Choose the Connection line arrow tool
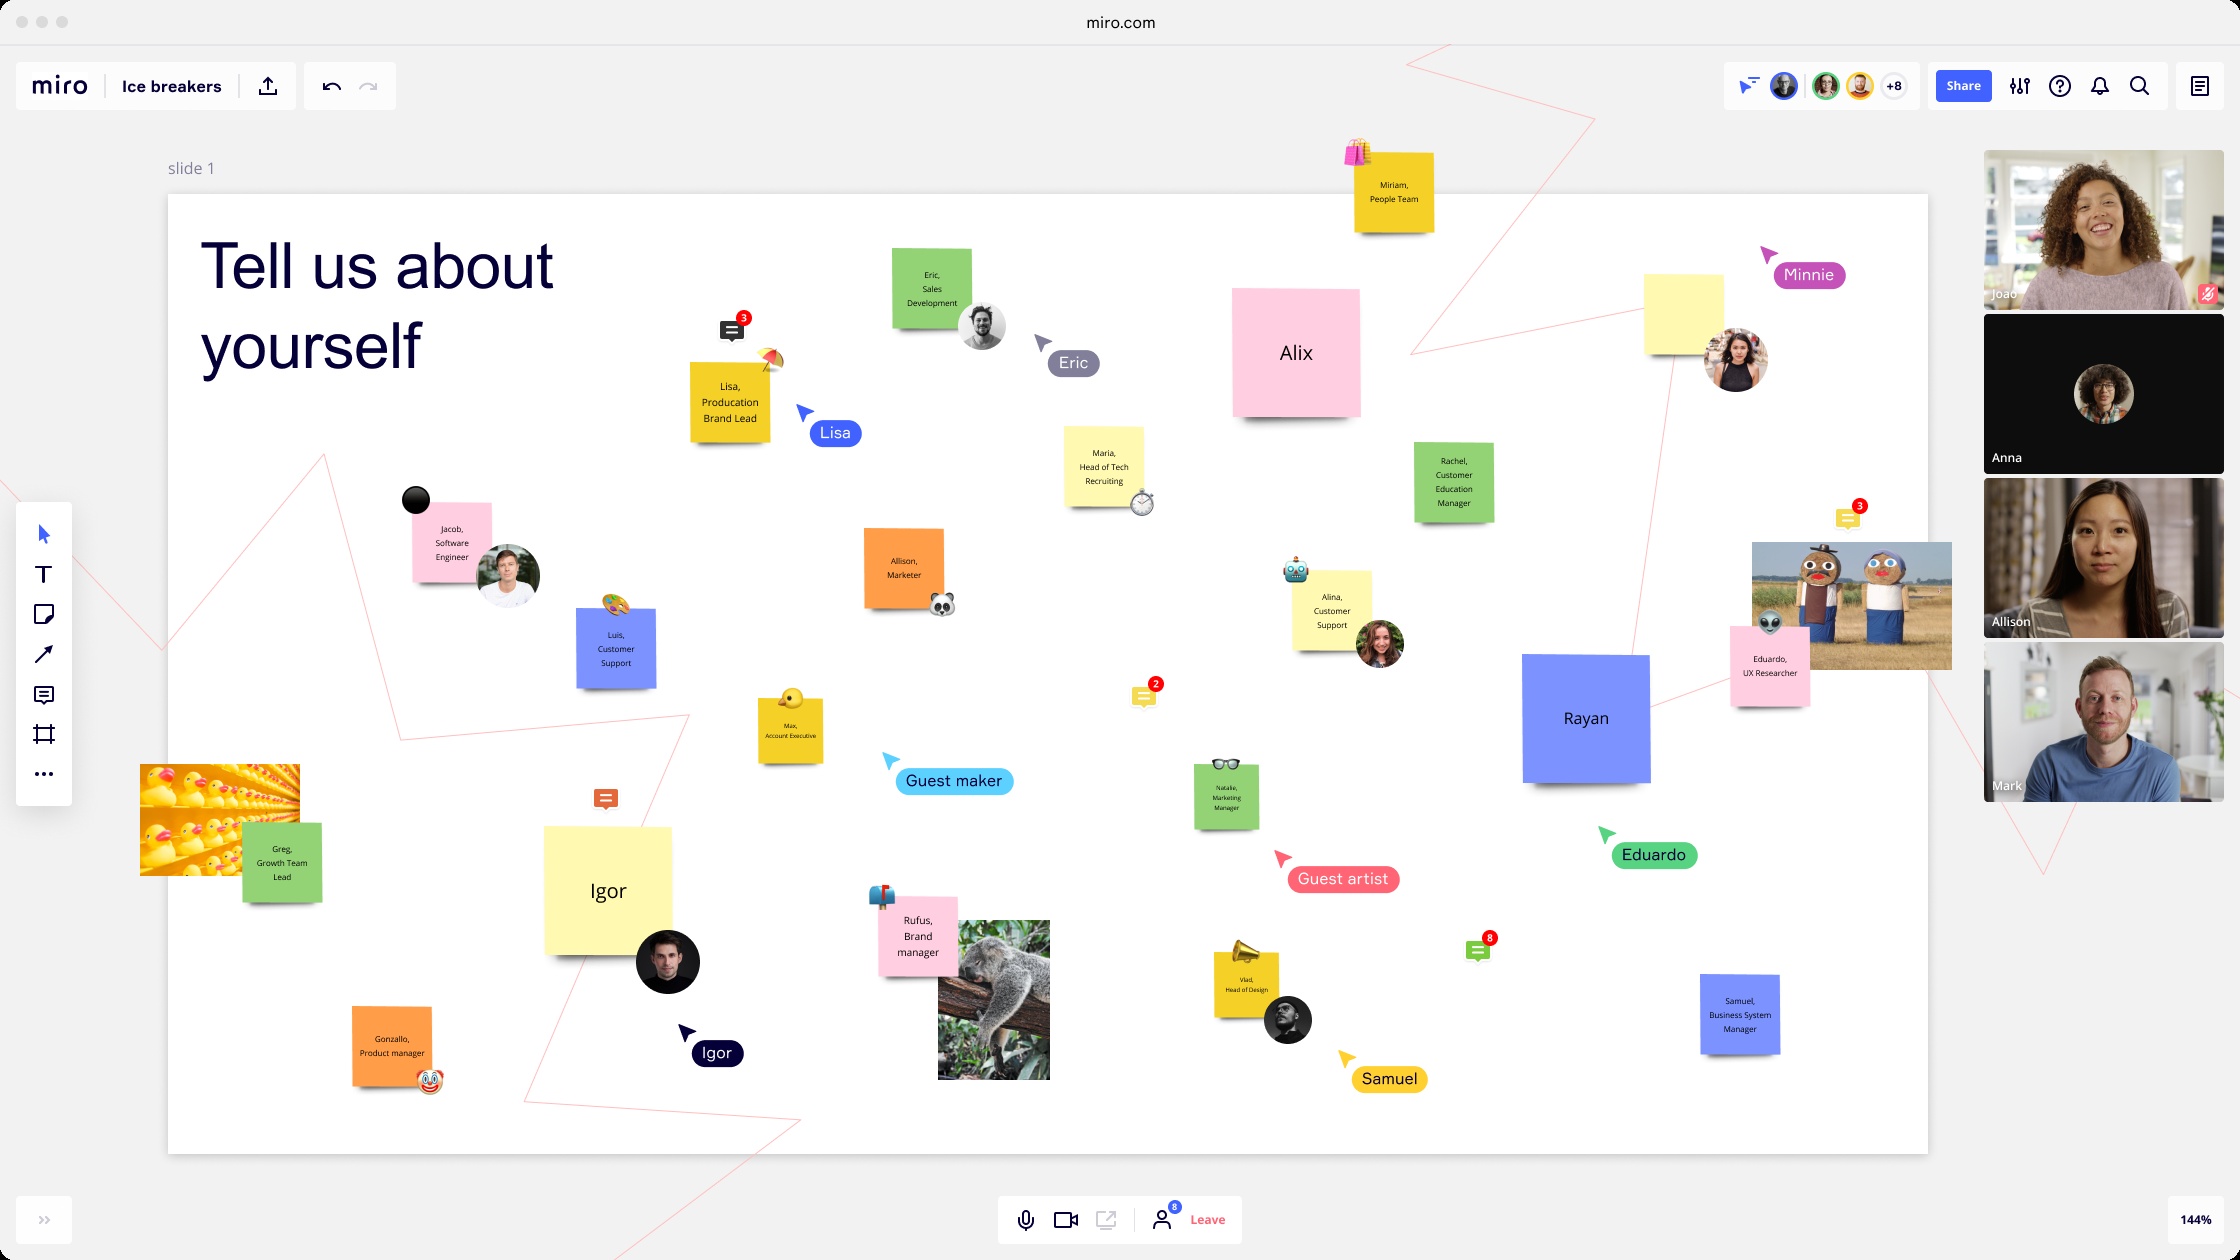 43,654
